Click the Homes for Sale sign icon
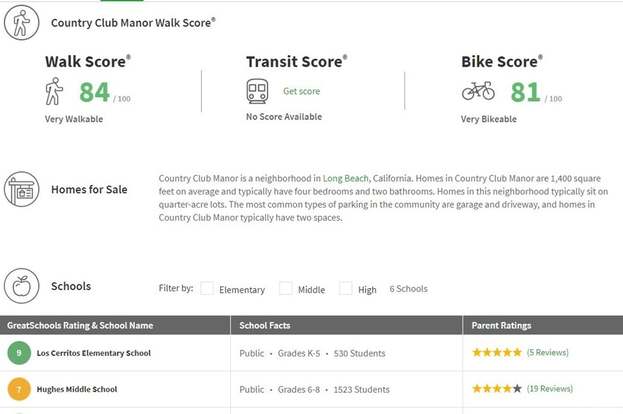Image resolution: width=623 pixels, height=414 pixels. (x=21, y=189)
